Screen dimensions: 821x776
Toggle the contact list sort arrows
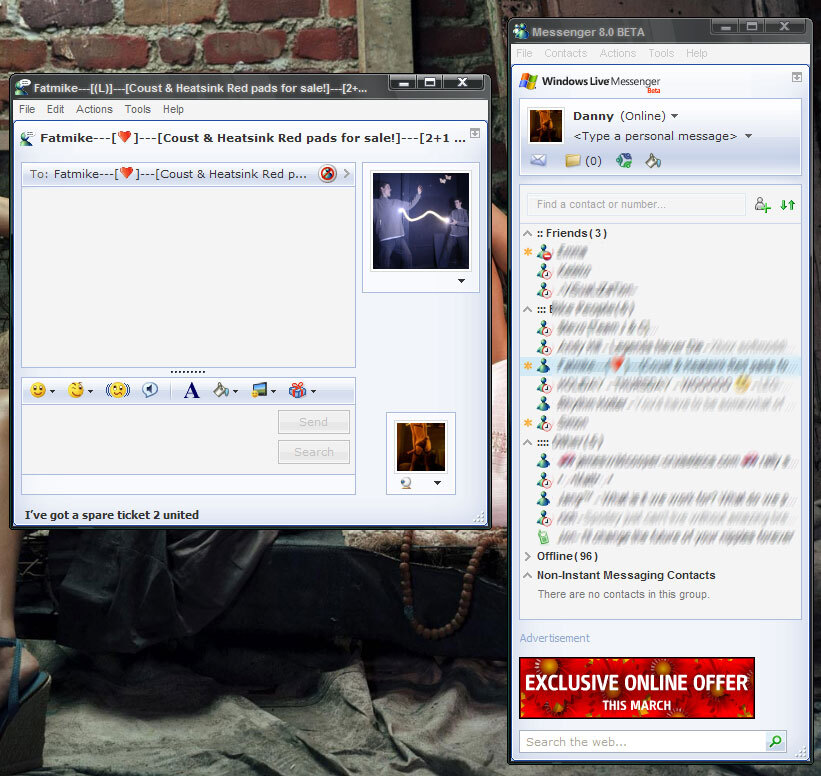click(787, 204)
